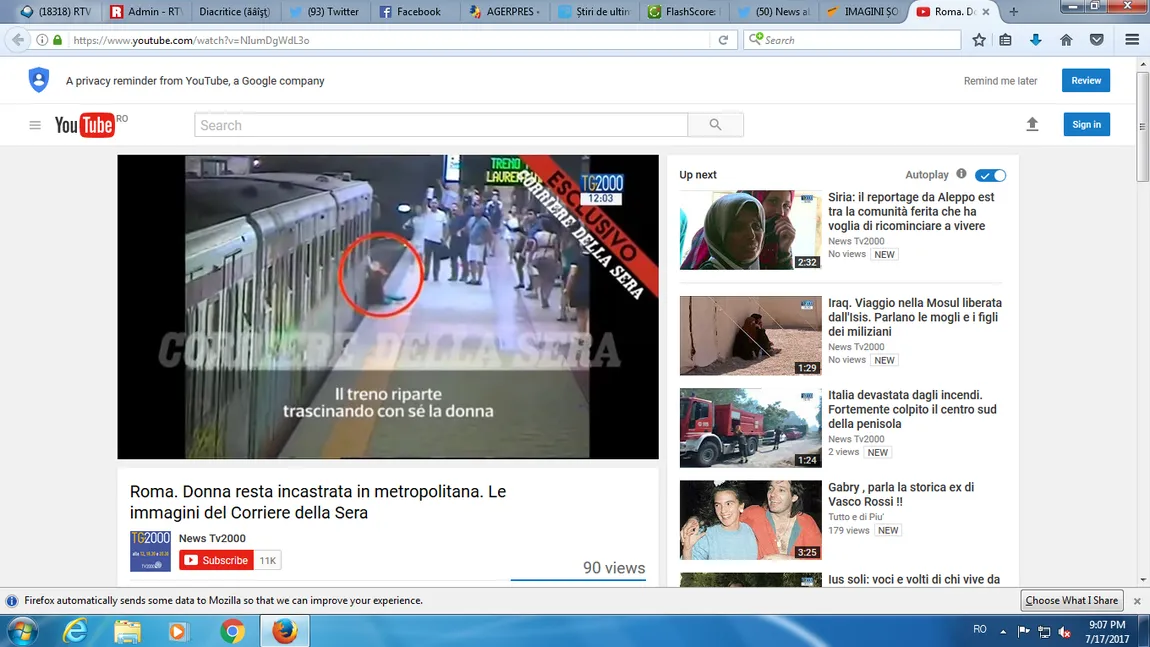Screen dimensions: 1150x647
Task: Click the Review privacy button
Action: [x=1085, y=81]
